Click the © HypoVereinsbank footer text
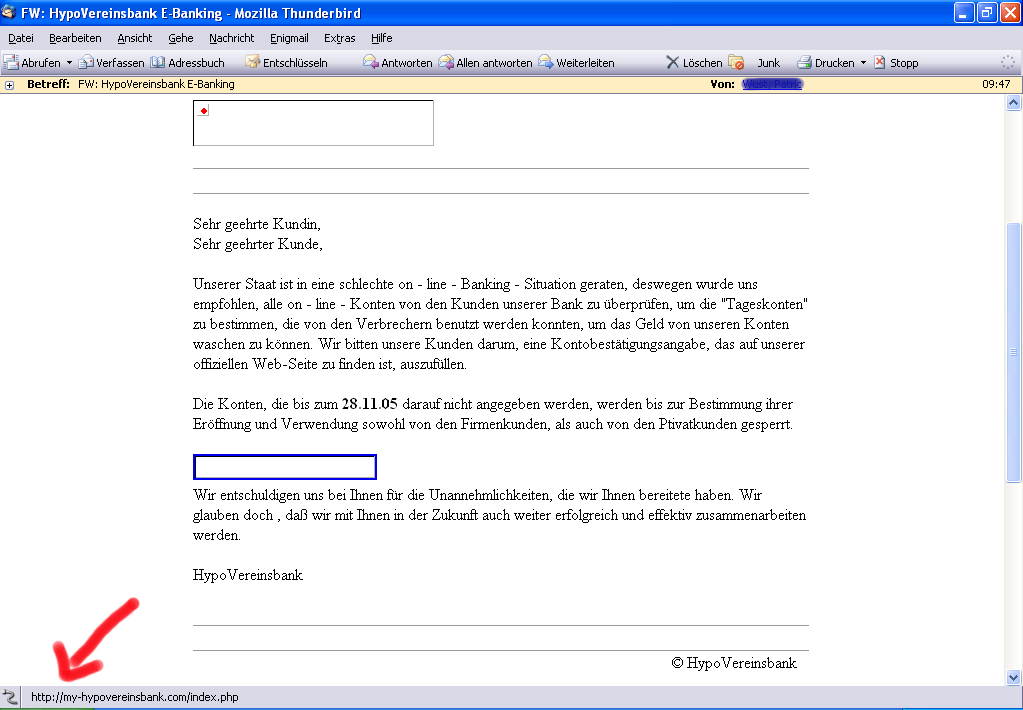 coord(734,663)
